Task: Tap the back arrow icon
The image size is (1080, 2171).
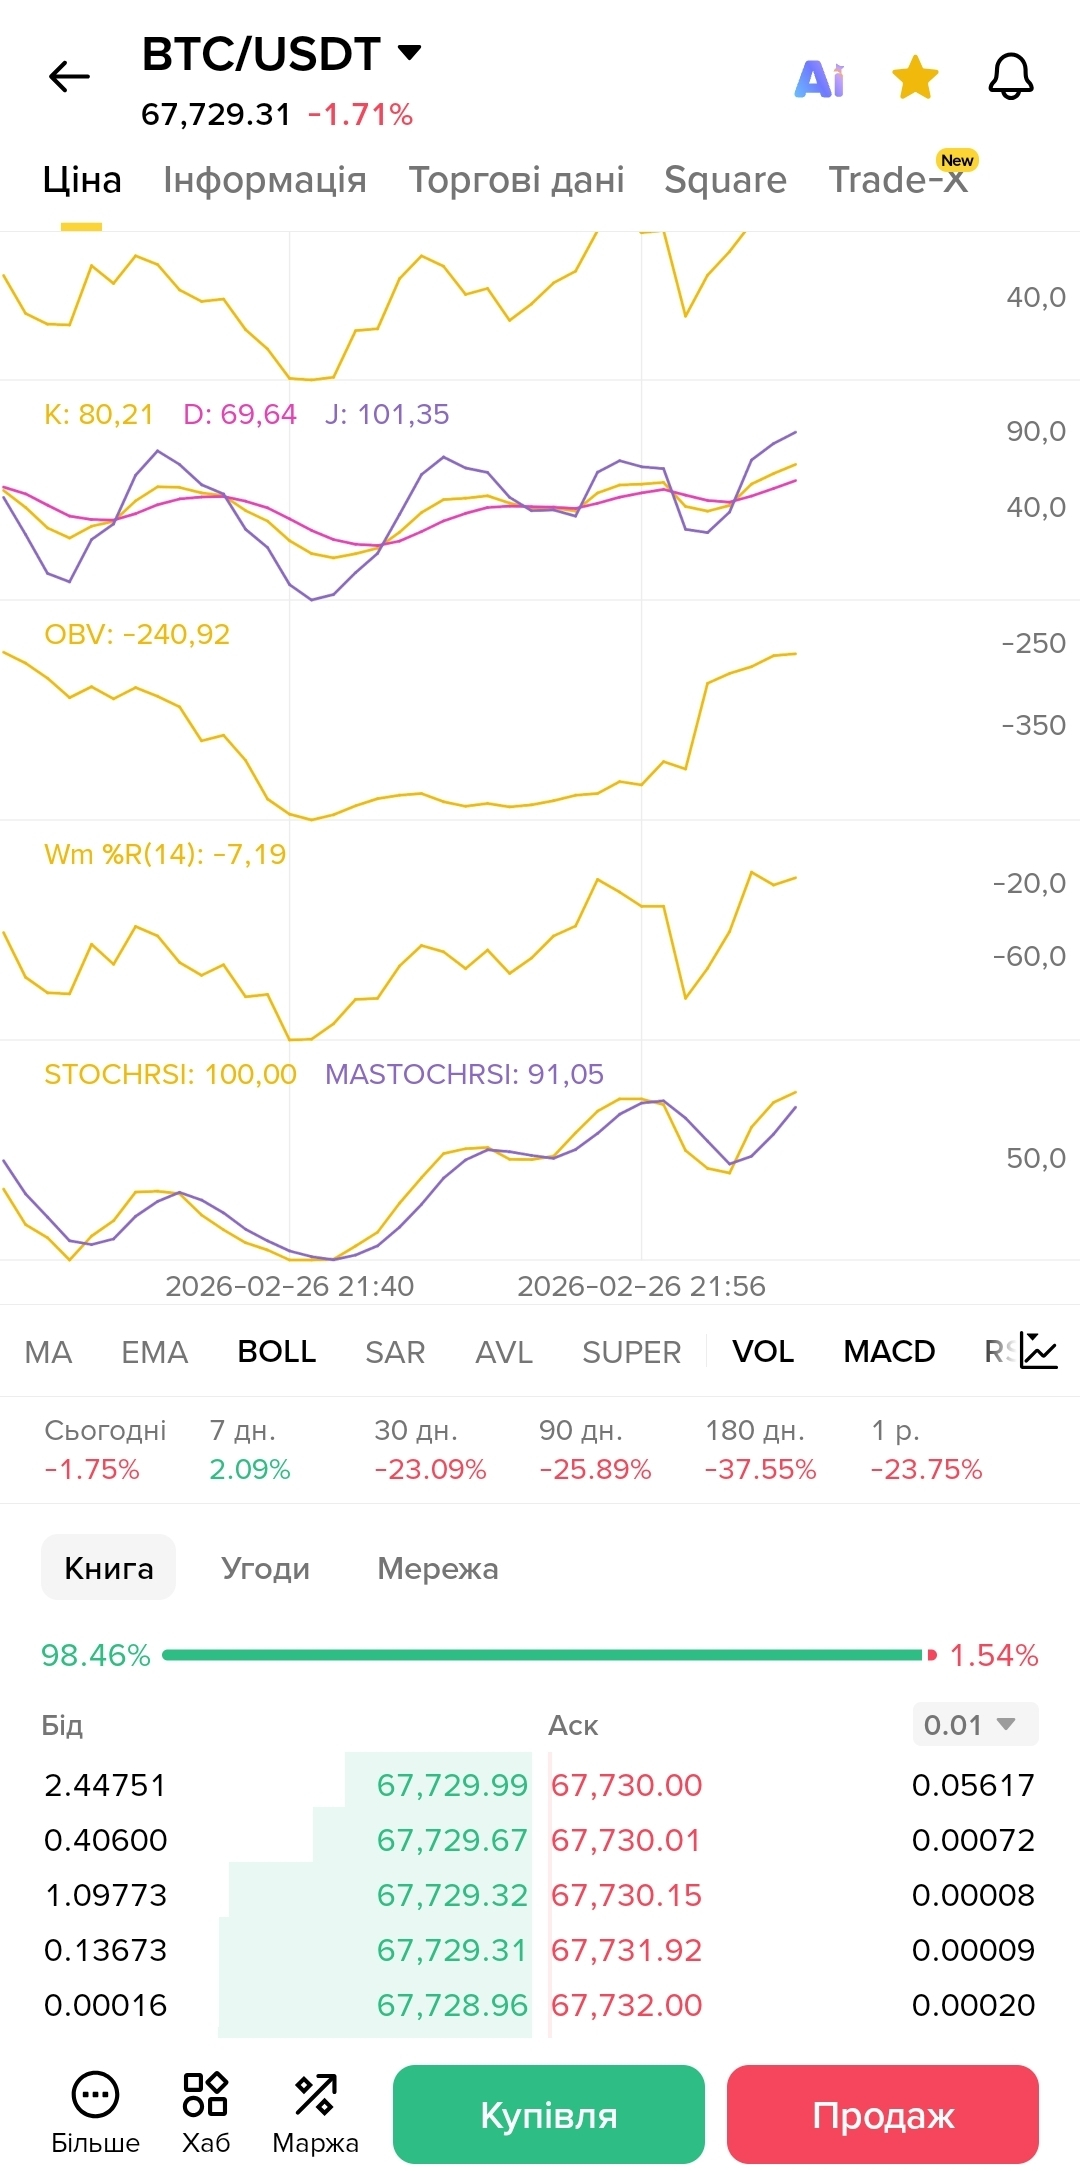Action: [x=69, y=77]
